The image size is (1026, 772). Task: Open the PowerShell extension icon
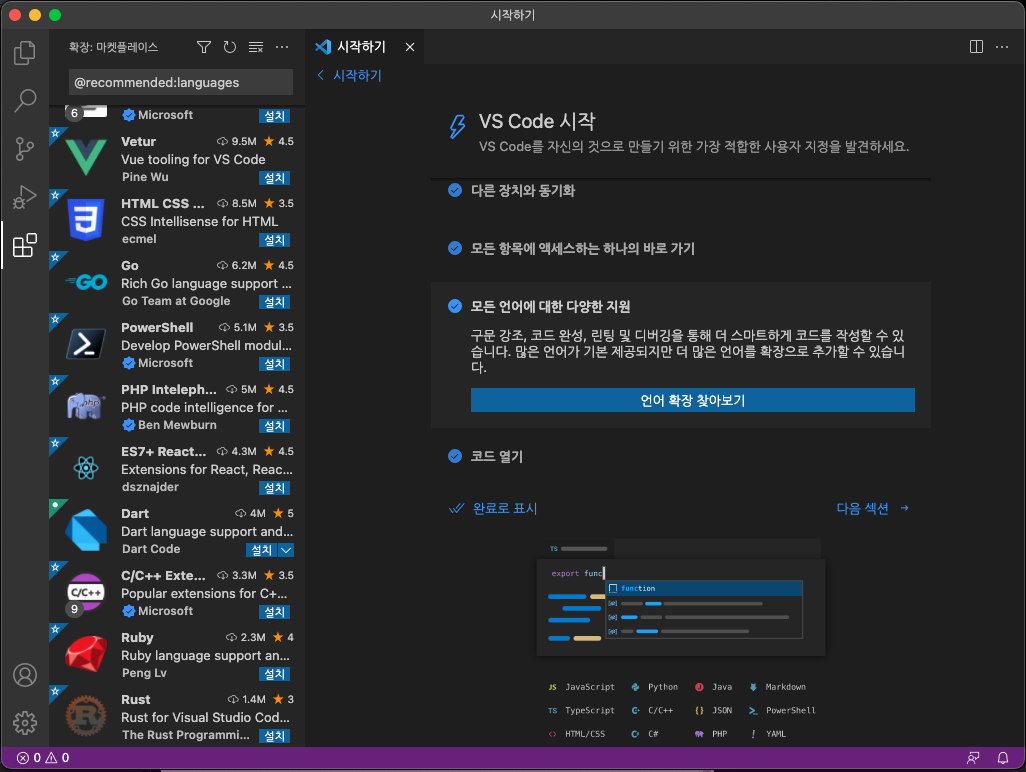[x=86, y=343]
